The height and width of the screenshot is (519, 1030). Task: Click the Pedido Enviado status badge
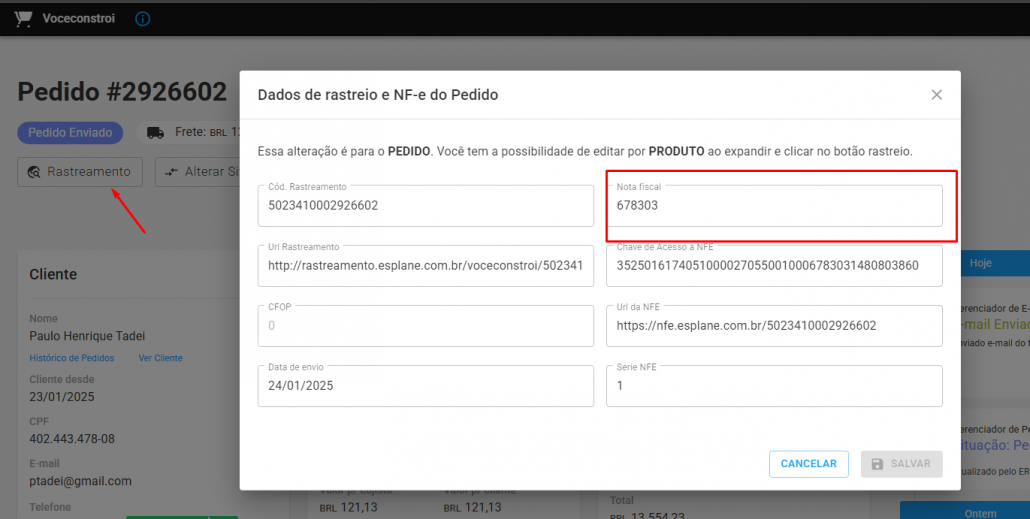click(x=70, y=132)
